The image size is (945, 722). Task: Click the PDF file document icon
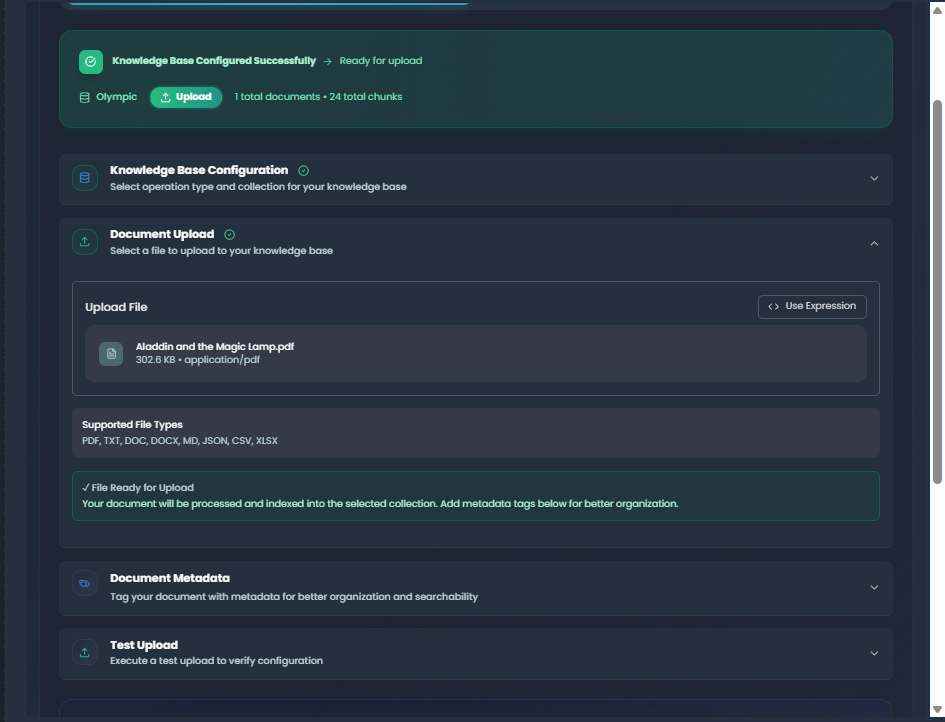pyautogui.click(x=111, y=353)
